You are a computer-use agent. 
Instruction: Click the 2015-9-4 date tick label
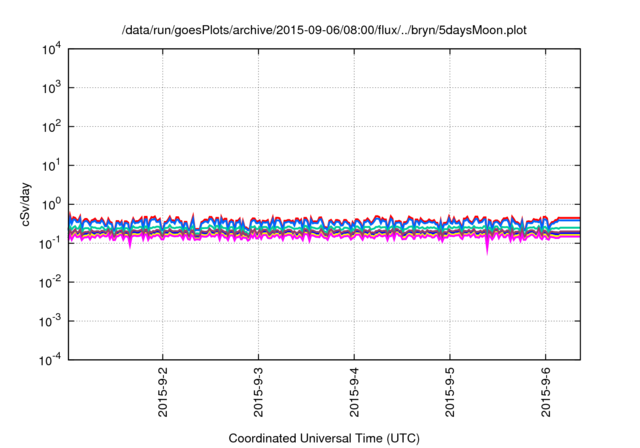pos(354,392)
